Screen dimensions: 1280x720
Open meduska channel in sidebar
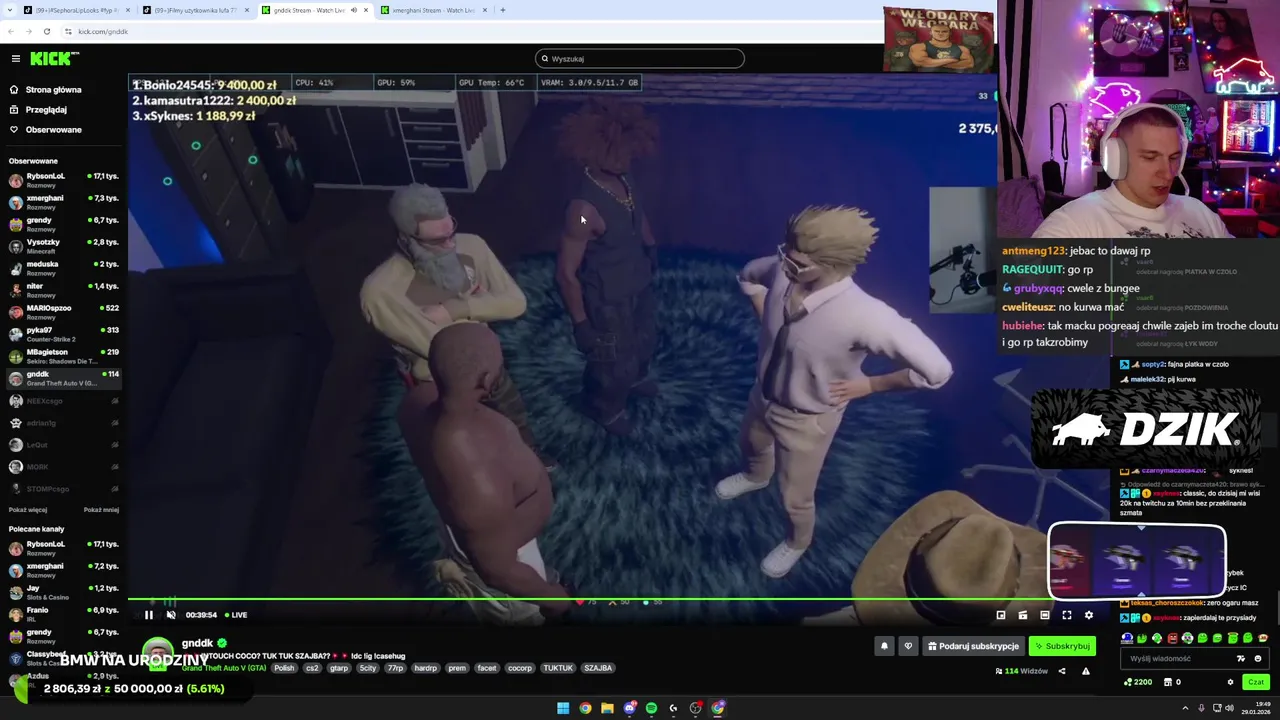62,268
